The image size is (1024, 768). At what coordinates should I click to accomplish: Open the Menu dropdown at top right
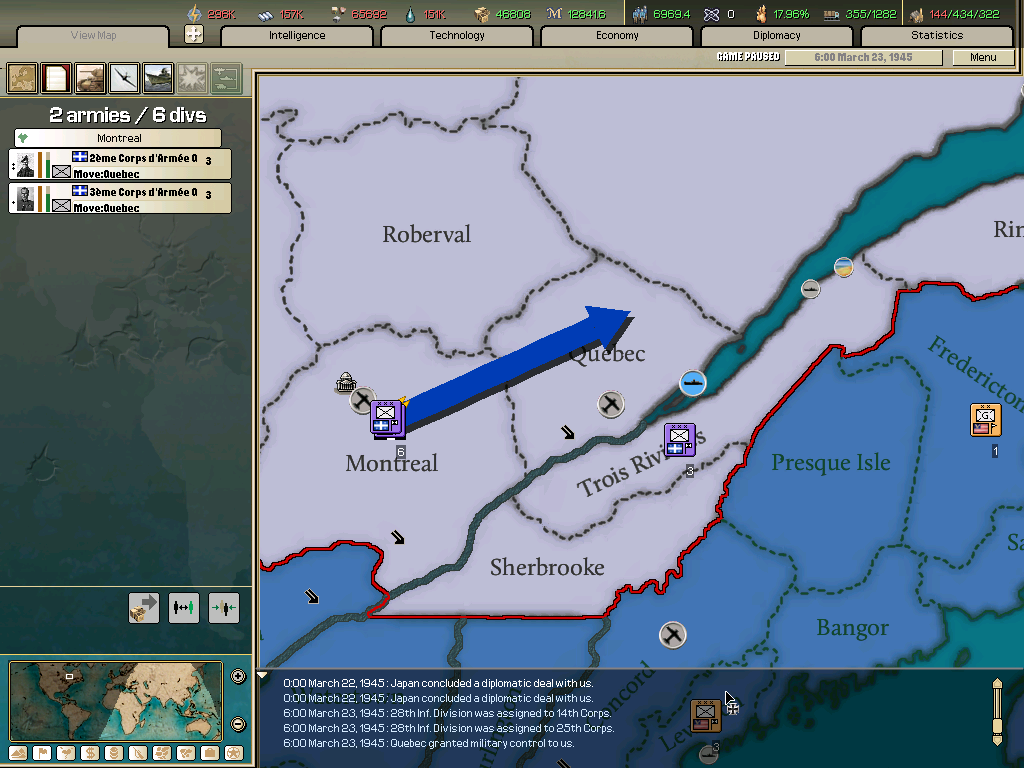[x=983, y=57]
